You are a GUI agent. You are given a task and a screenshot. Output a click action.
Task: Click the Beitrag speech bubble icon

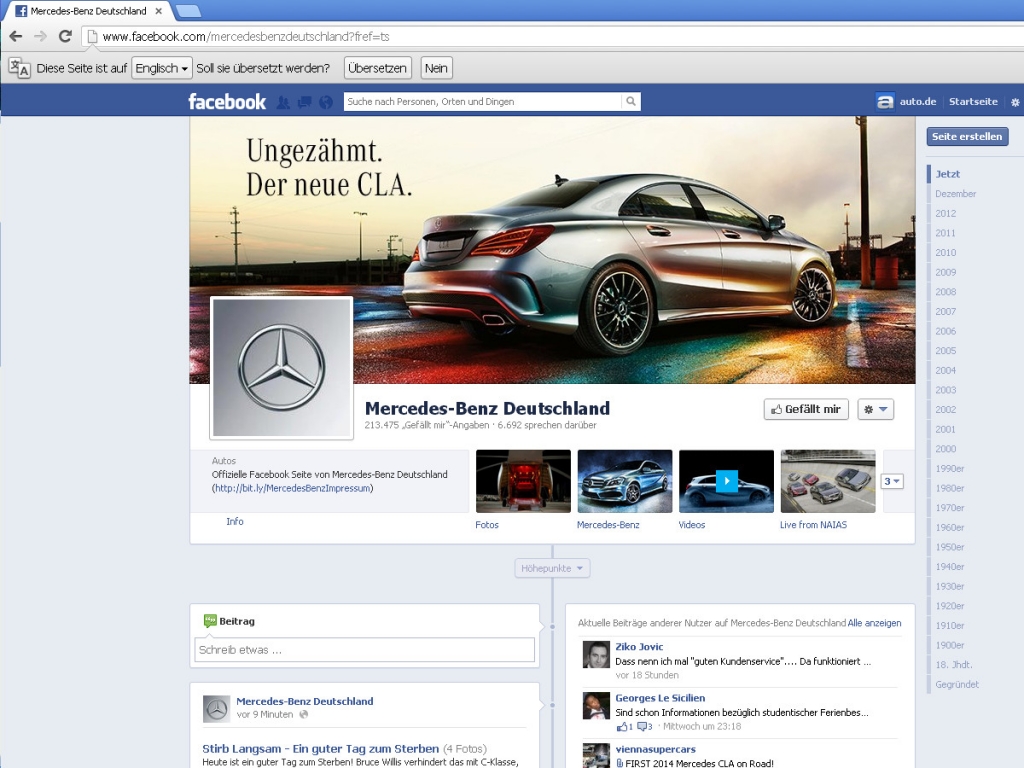click(210, 620)
